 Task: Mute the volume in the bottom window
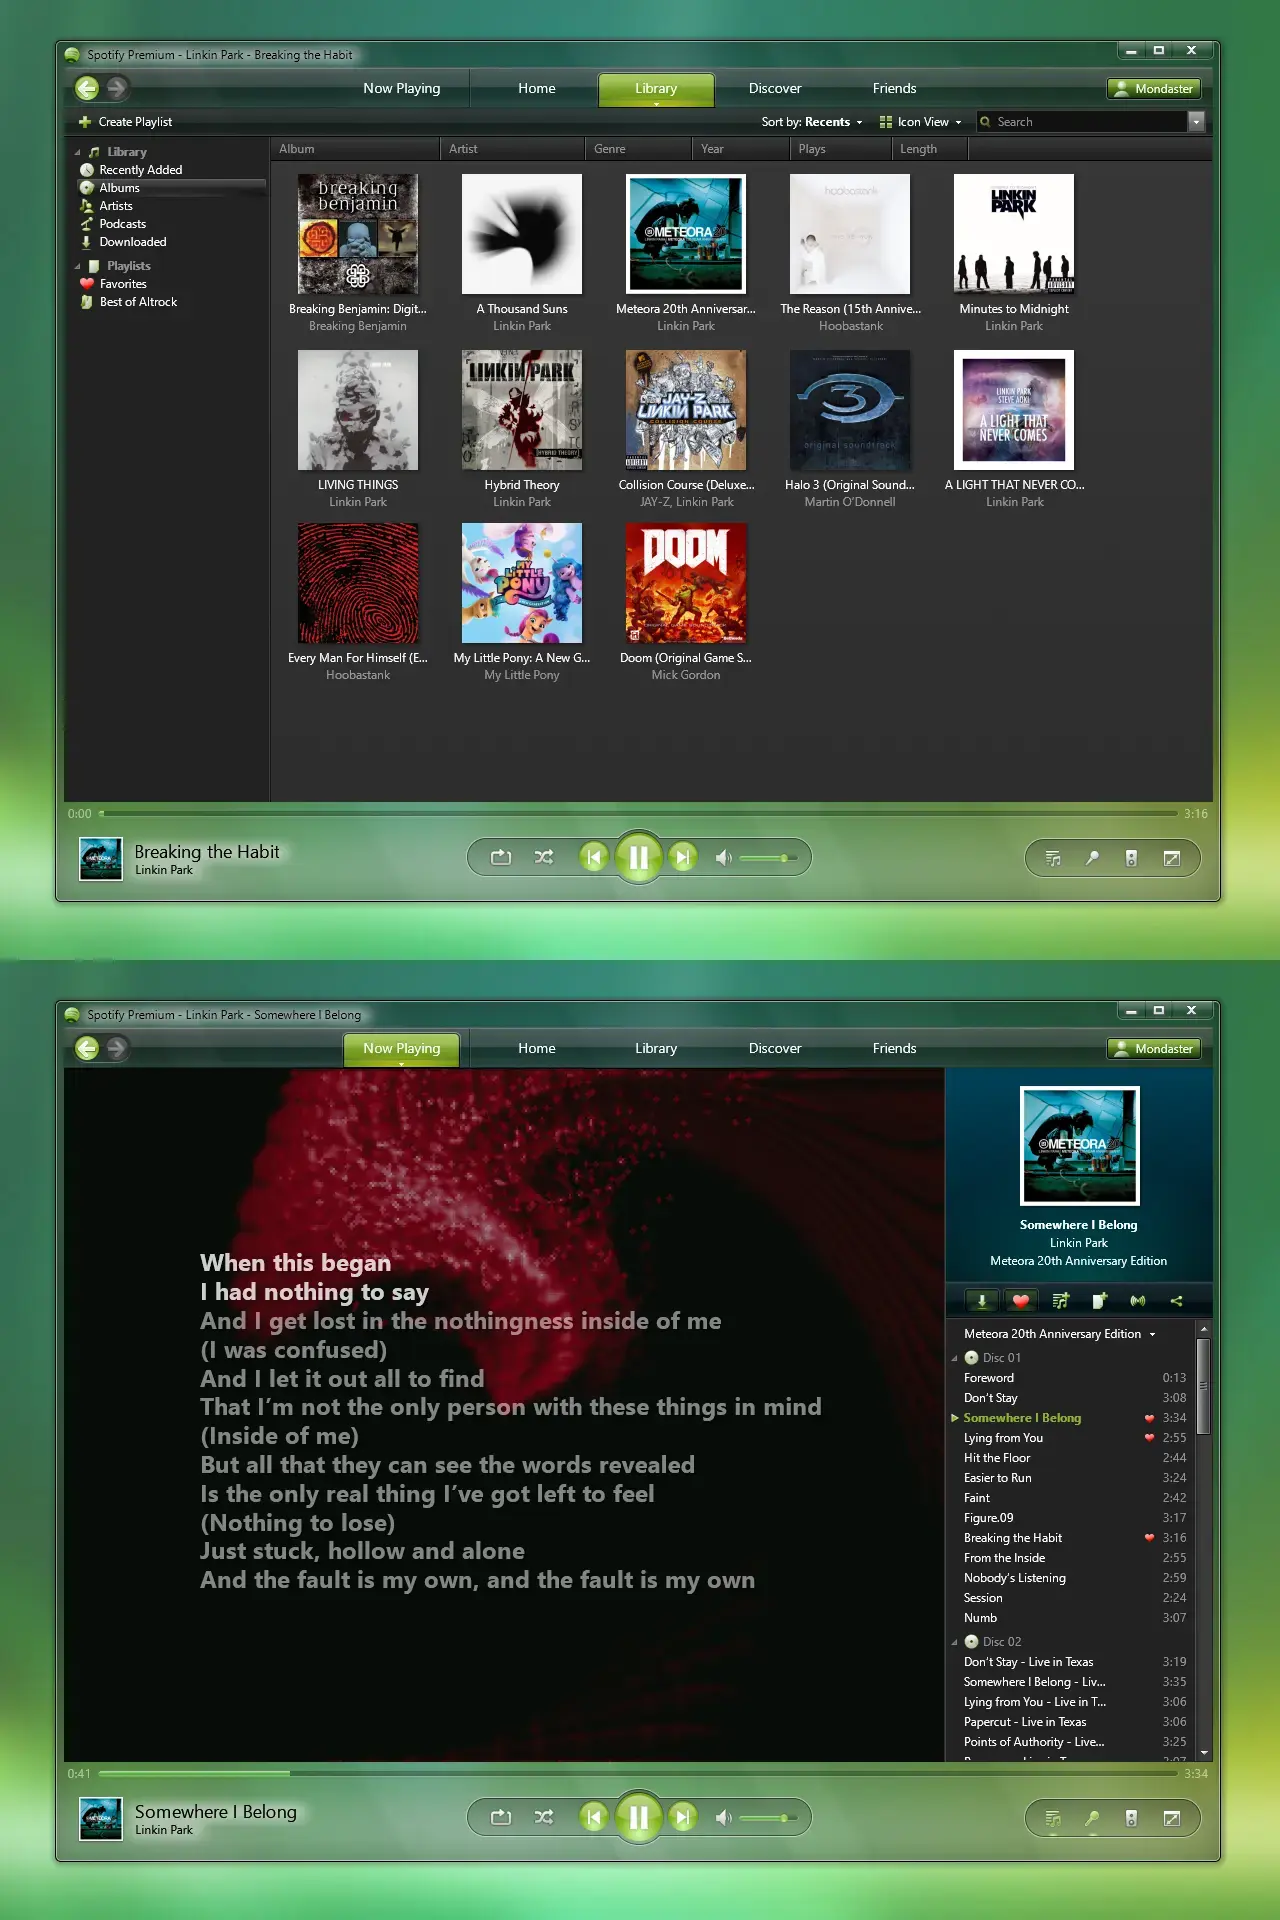723,1817
